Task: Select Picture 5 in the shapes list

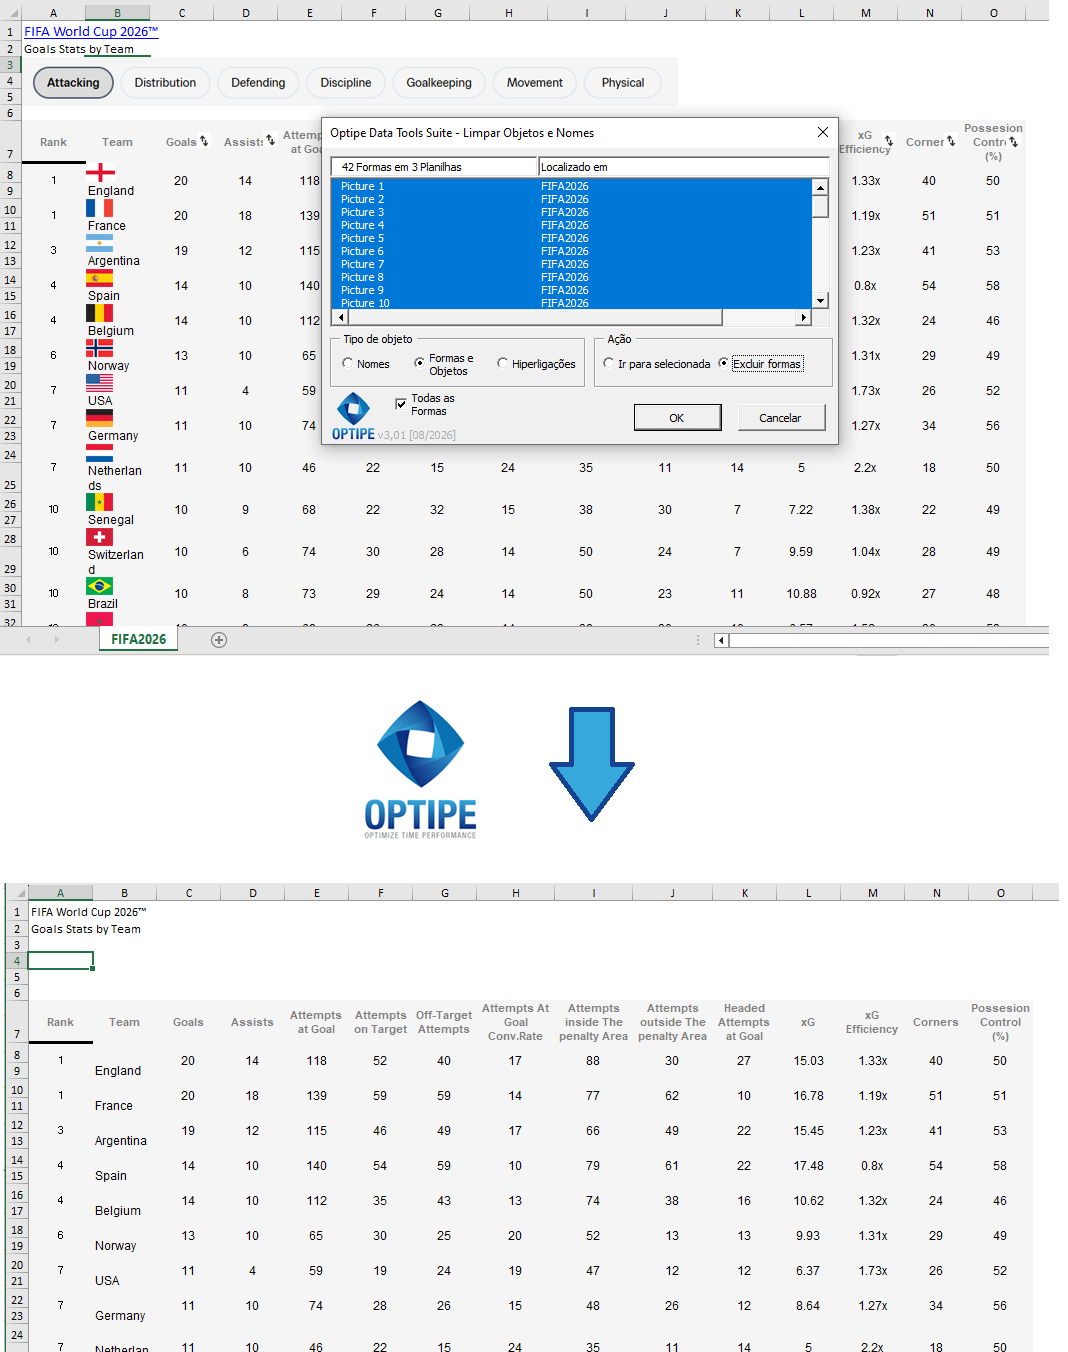Action: (571, 238)
